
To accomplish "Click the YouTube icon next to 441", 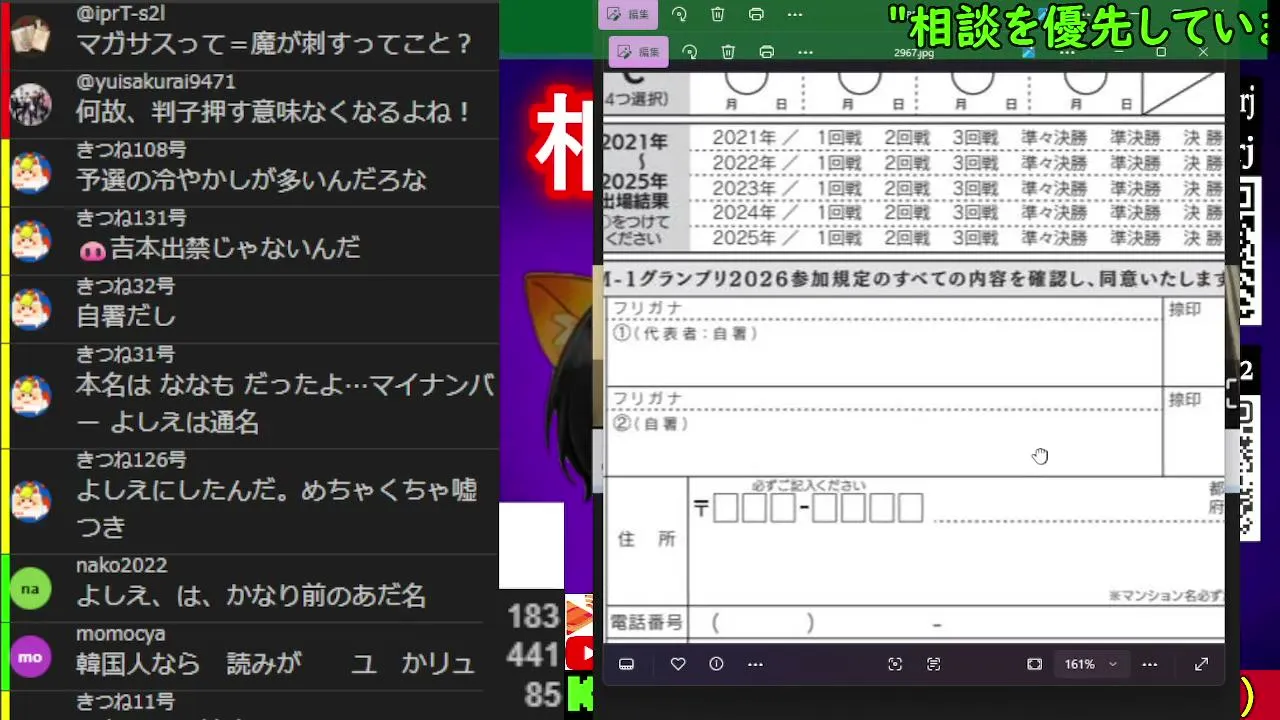I will pyautogui.click(x=578, y=655).
